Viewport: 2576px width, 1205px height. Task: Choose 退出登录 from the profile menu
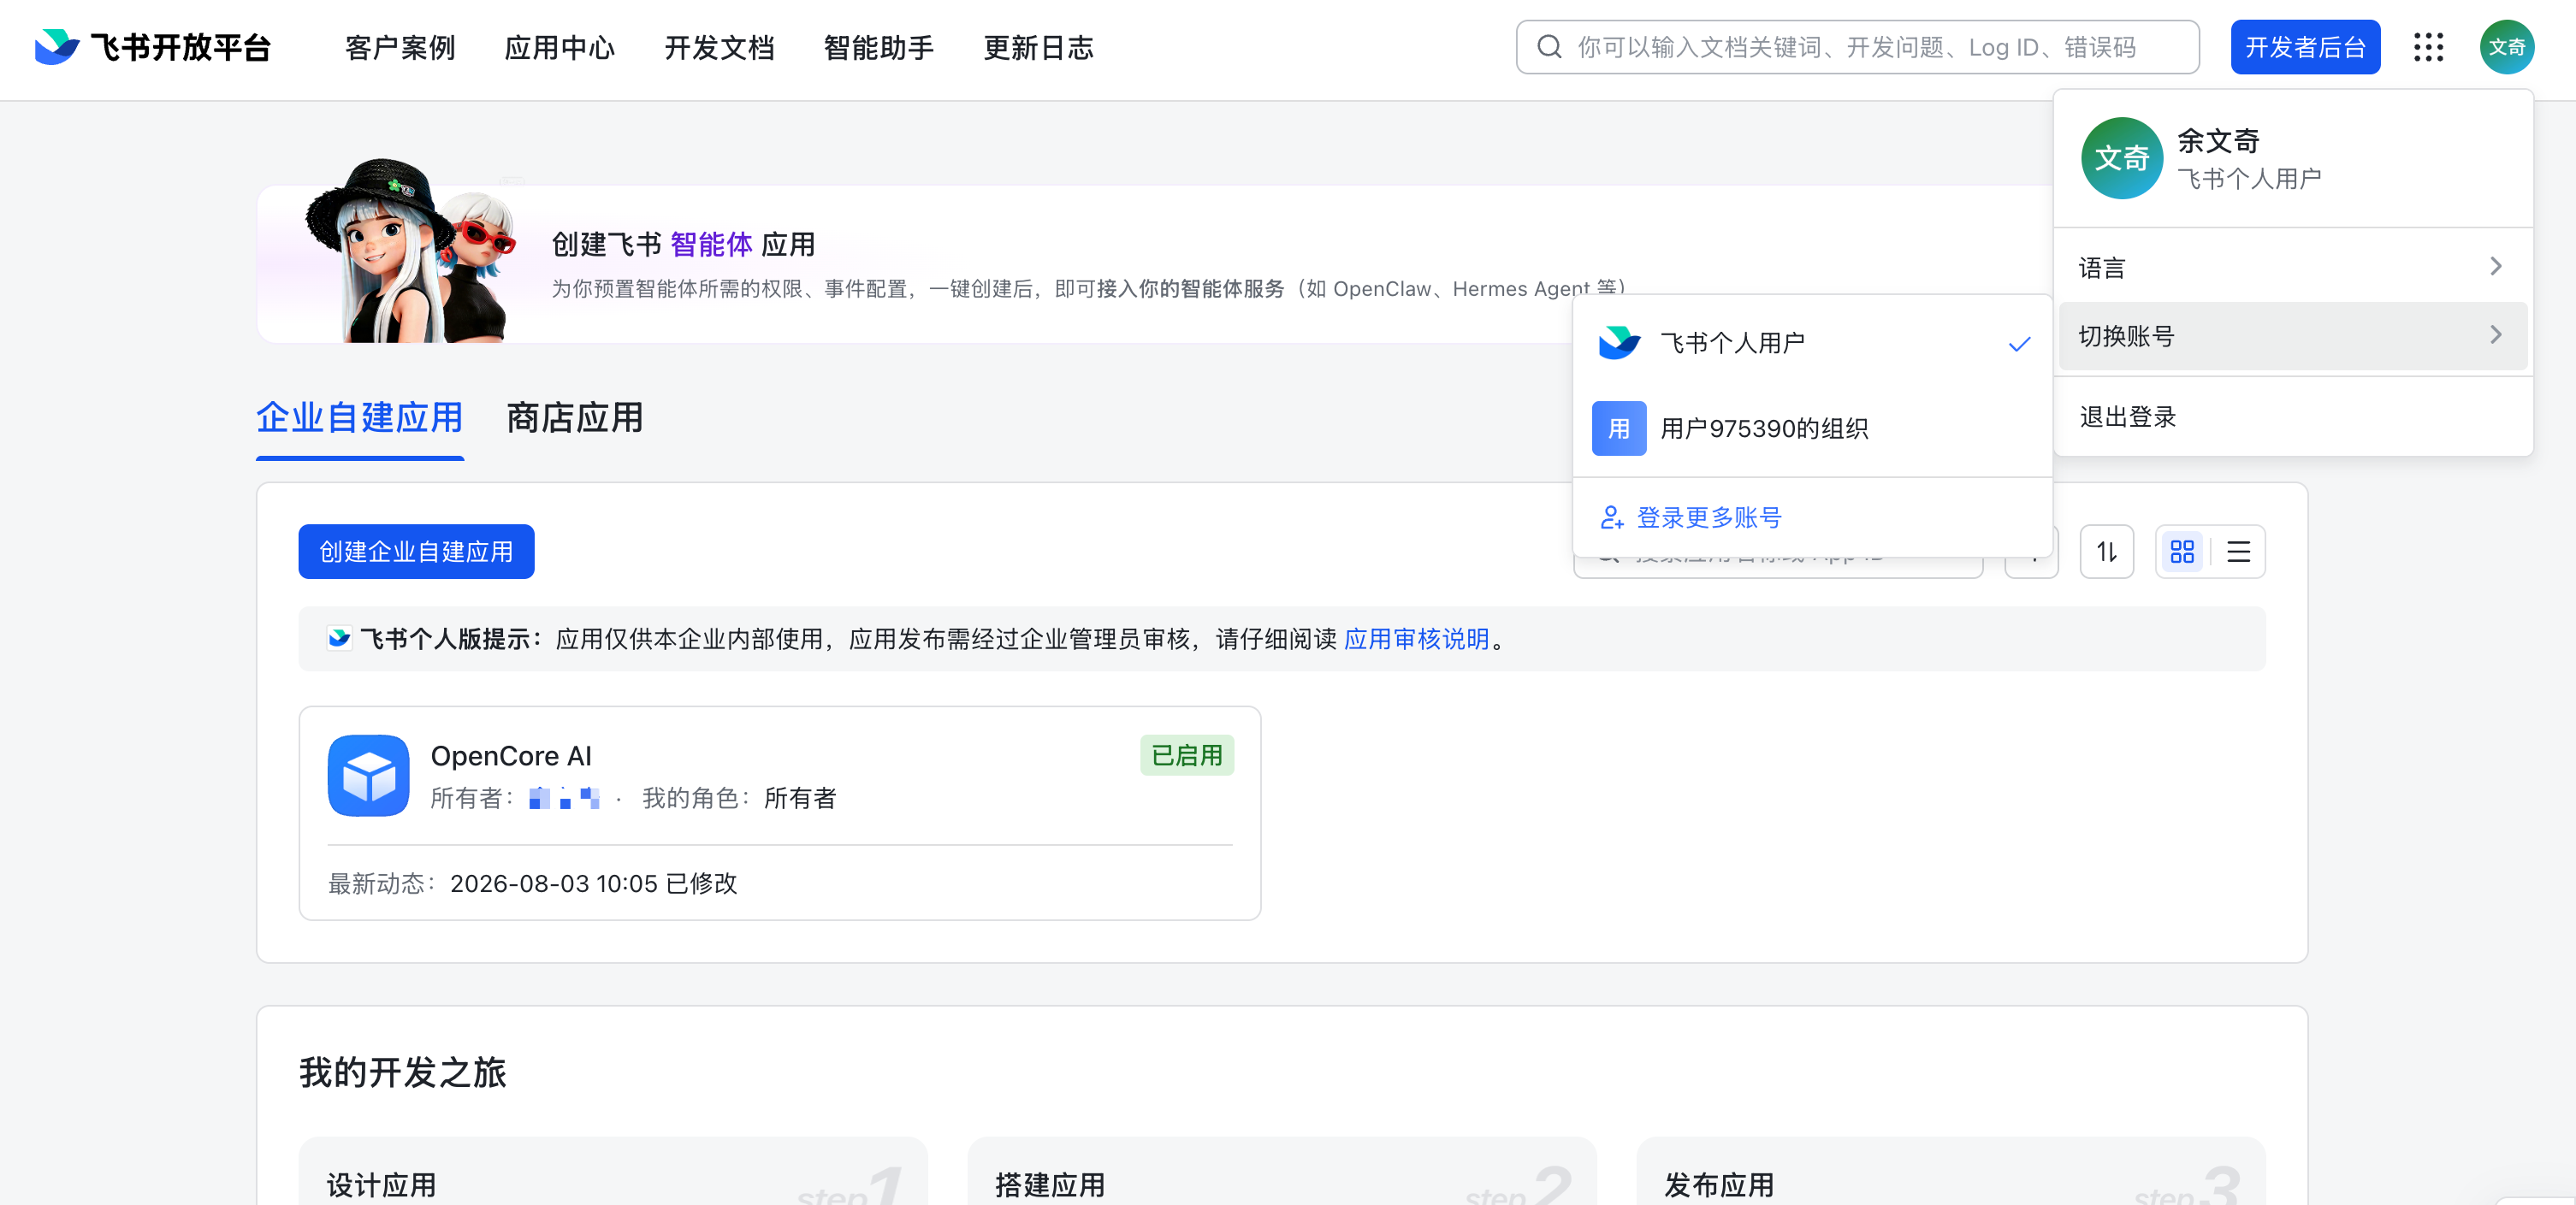pyautogui.click(x=2292, y=416)
